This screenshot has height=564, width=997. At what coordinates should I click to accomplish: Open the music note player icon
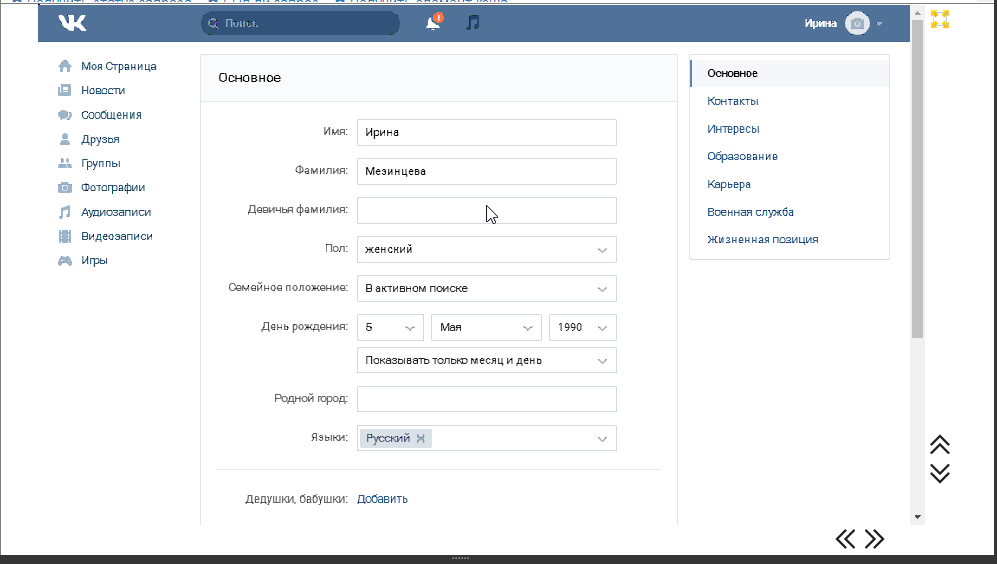click(x=473, y=23)
